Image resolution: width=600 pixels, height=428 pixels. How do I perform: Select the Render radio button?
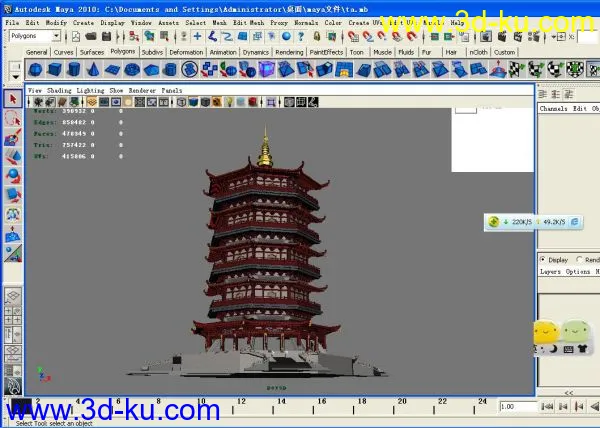[x=580, y=259]
